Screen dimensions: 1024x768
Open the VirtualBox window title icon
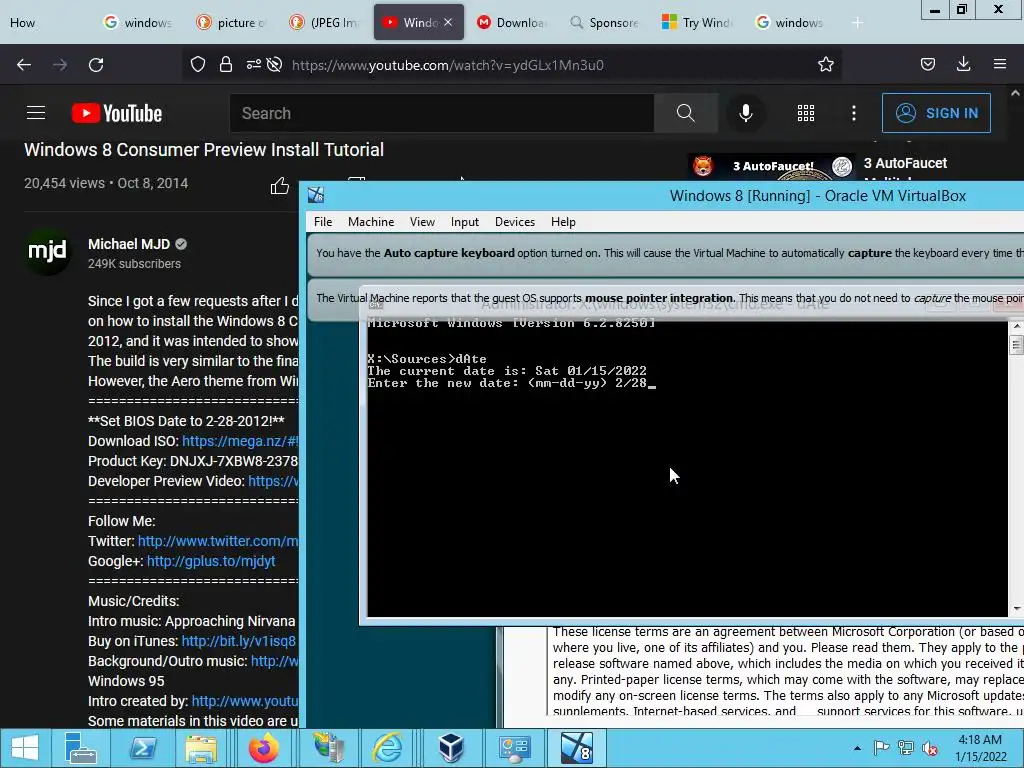(x=316, y=195)
